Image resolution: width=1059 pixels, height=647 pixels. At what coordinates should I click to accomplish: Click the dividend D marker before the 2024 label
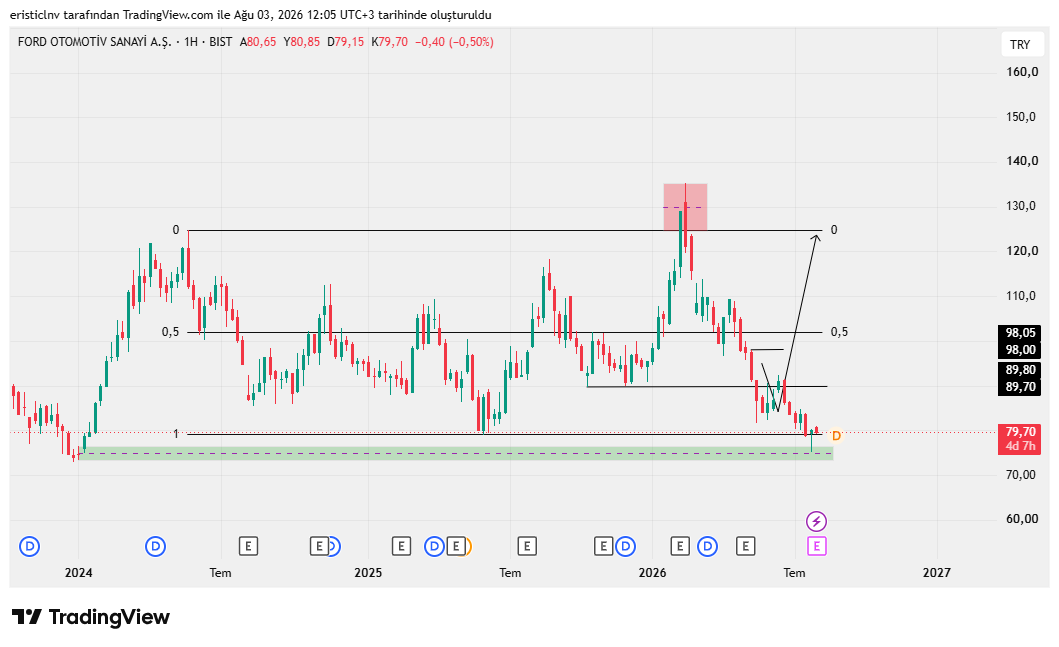coord(30,546)
